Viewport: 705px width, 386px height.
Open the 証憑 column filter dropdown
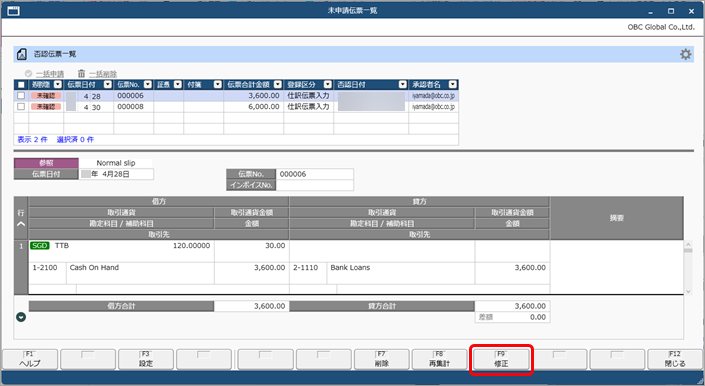click(178, 84)
